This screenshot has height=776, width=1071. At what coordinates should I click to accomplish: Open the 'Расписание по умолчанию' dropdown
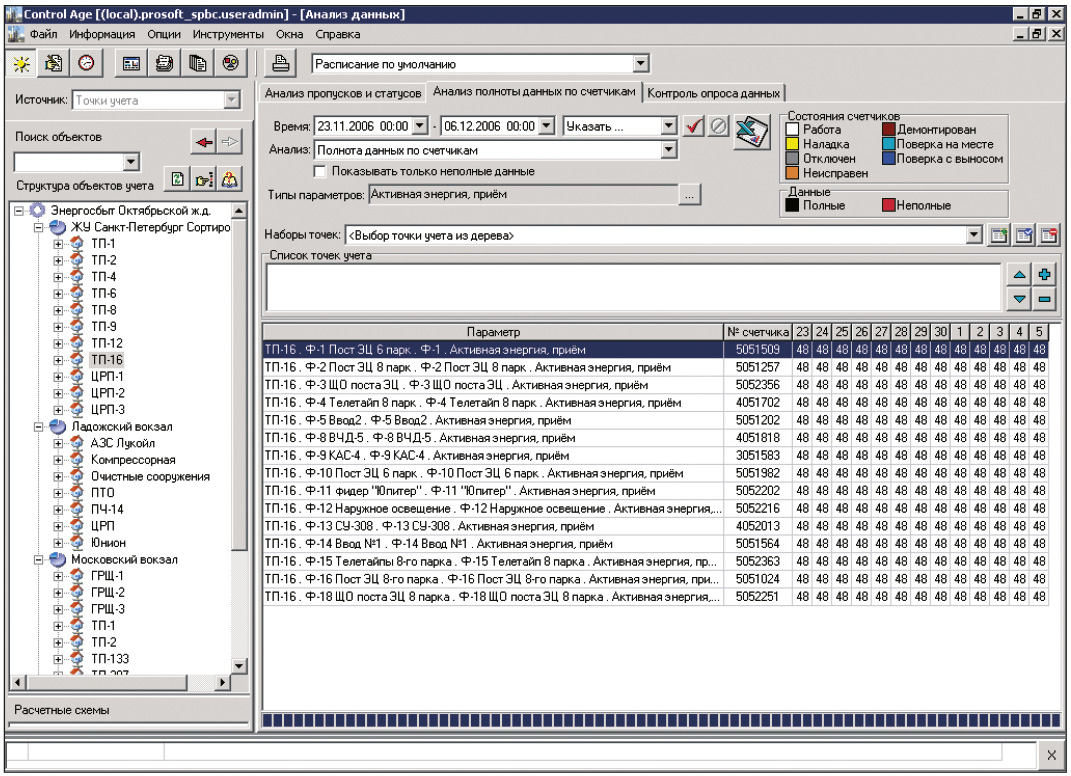point(640,64)
